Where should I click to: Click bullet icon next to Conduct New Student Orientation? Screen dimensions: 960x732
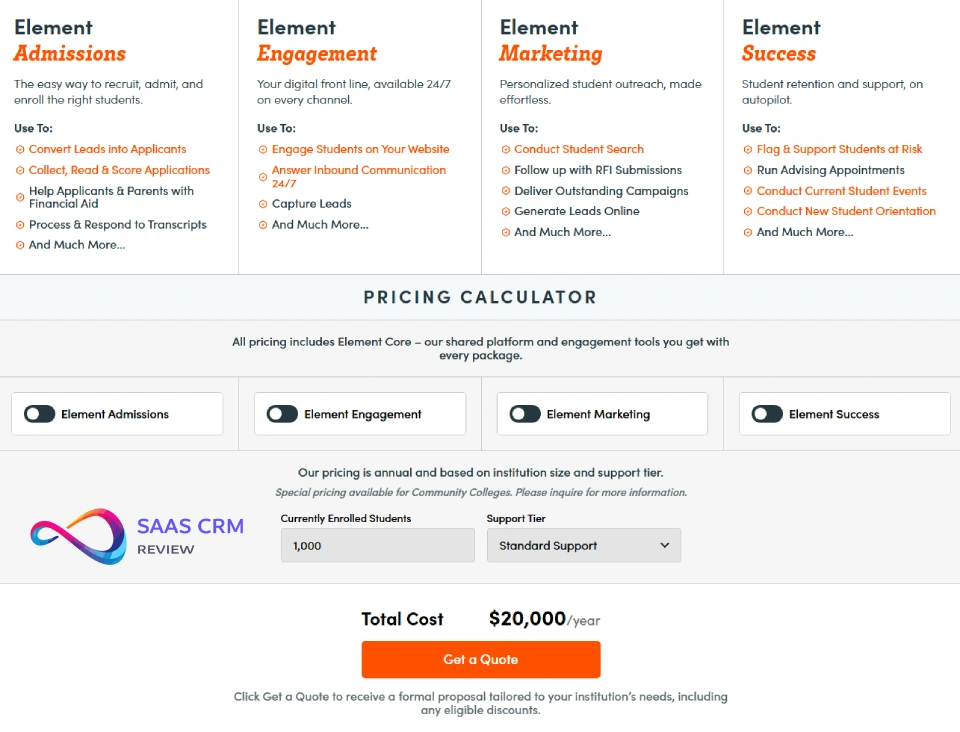coord(748,212)
